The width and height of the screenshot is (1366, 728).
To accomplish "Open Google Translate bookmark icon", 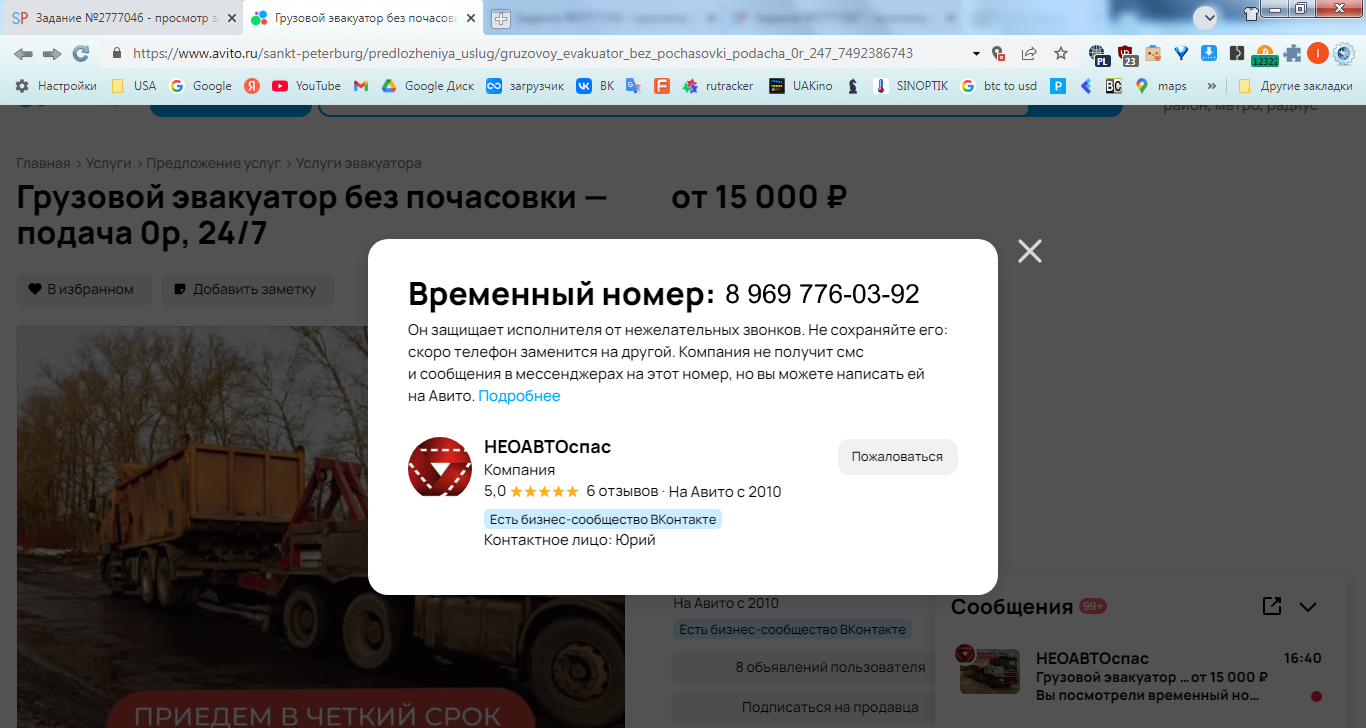I will tap(633, 86).
